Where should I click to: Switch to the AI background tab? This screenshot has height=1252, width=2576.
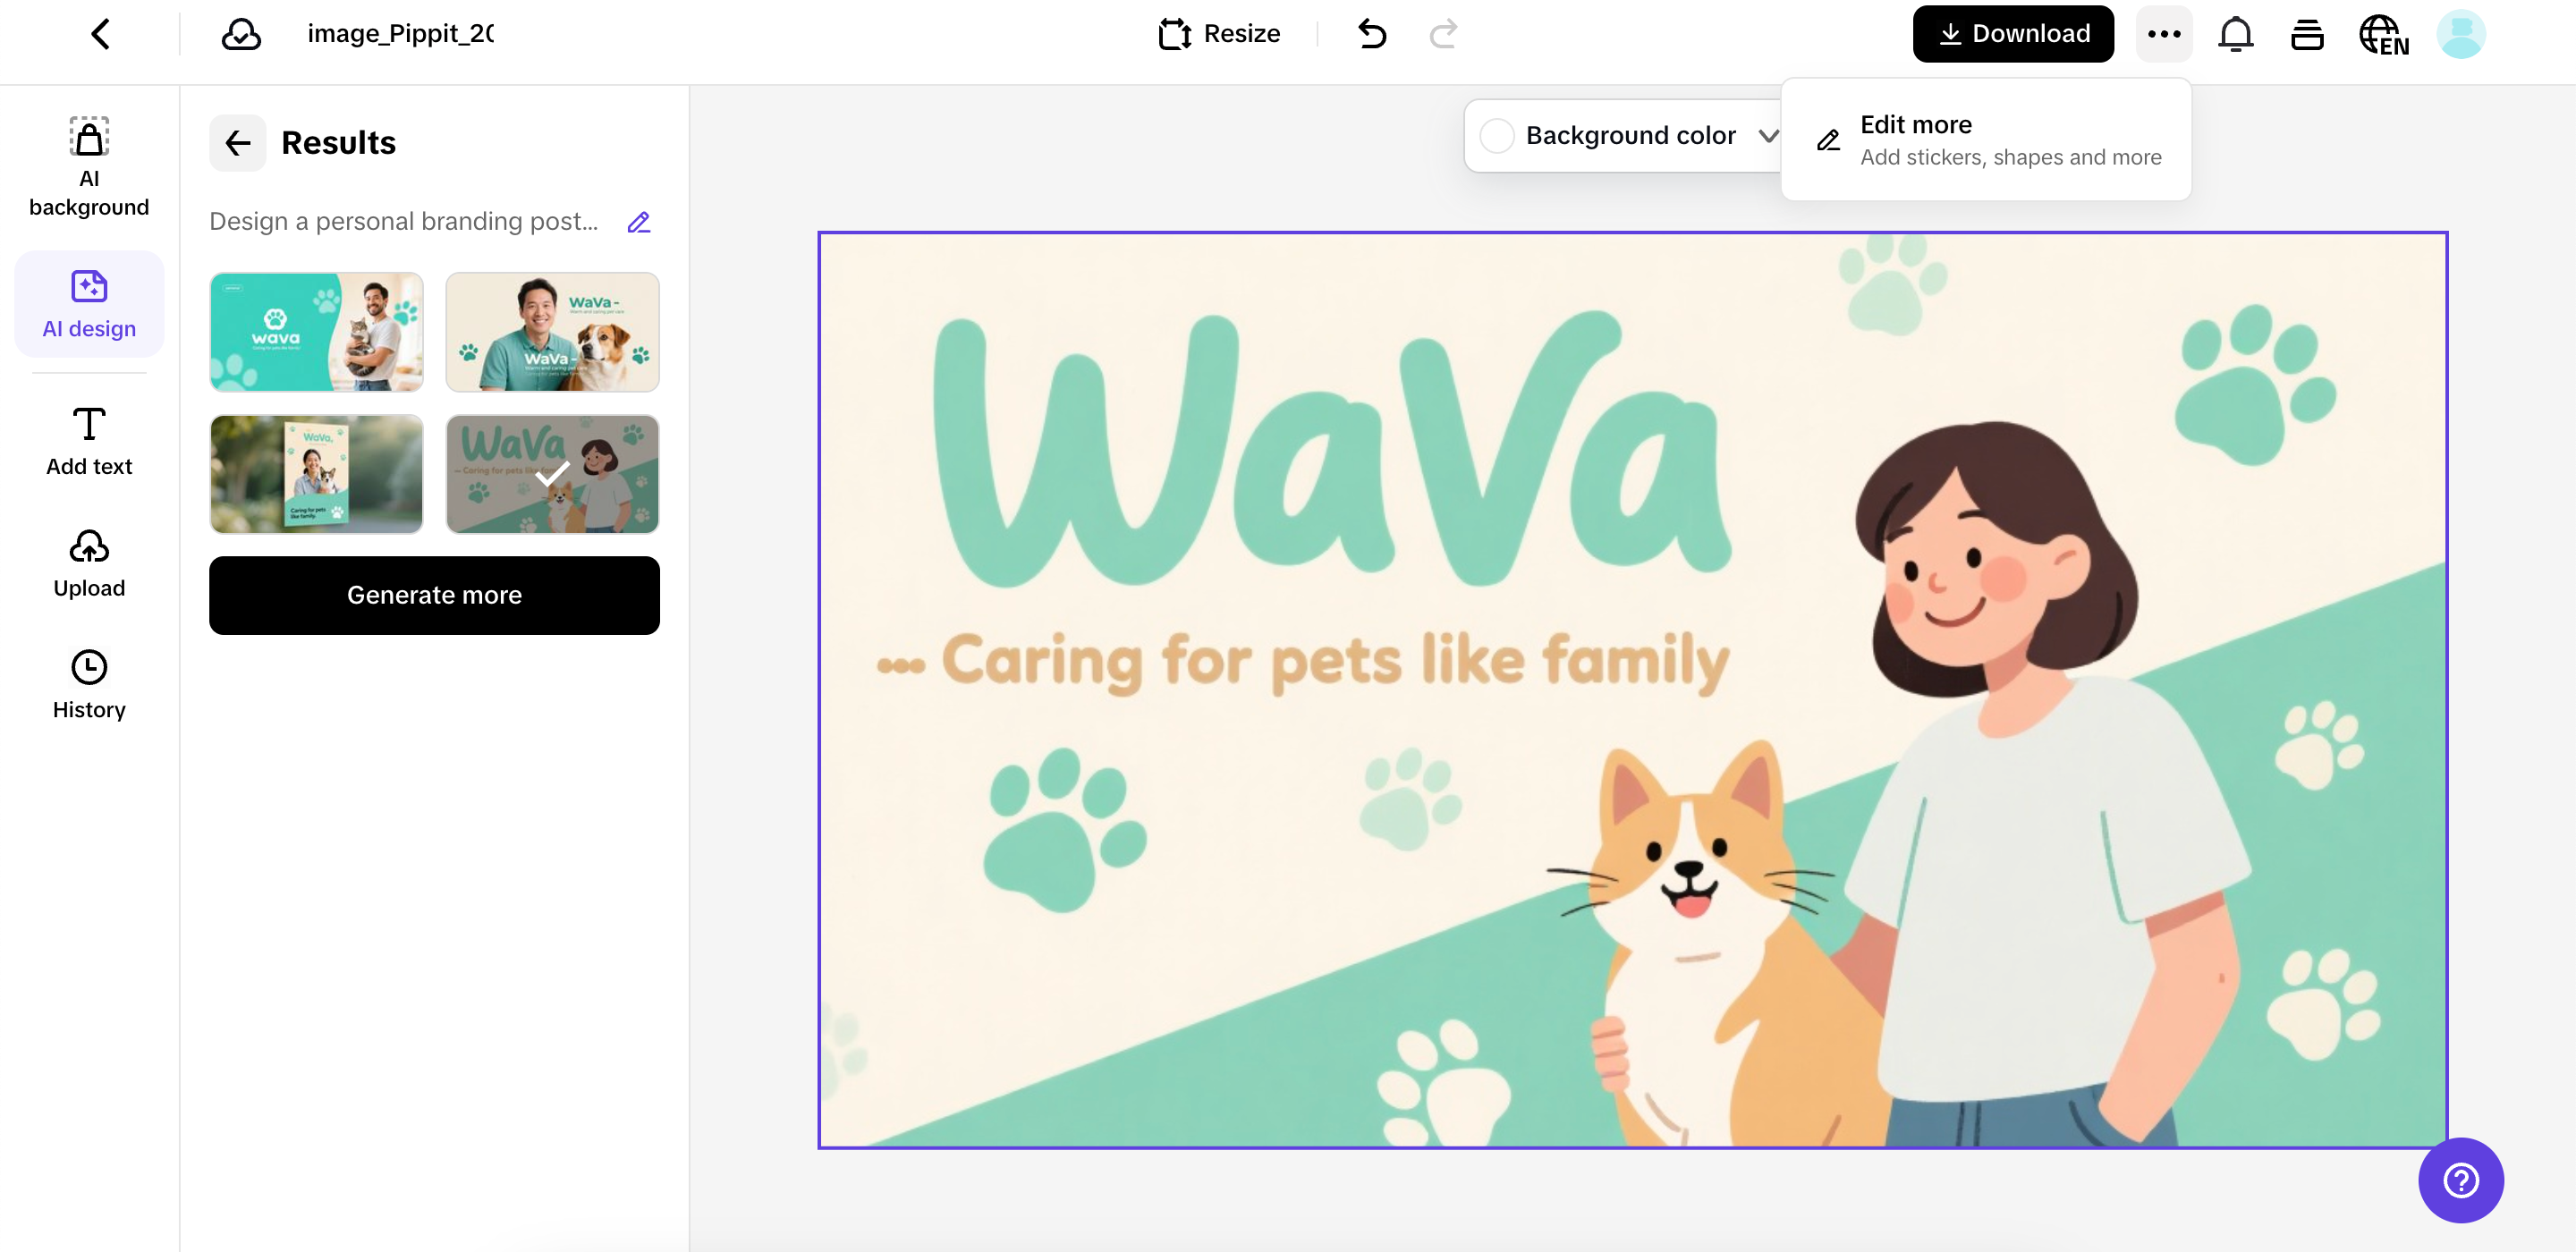coord(89,166)
